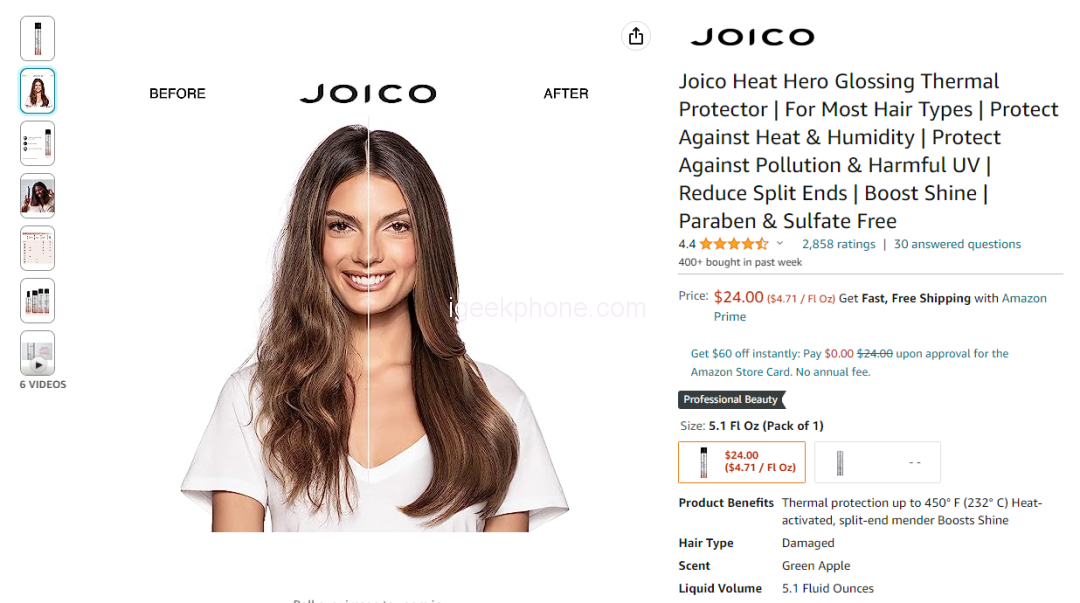Select the first product bottle thumbnail

[37, 39]
